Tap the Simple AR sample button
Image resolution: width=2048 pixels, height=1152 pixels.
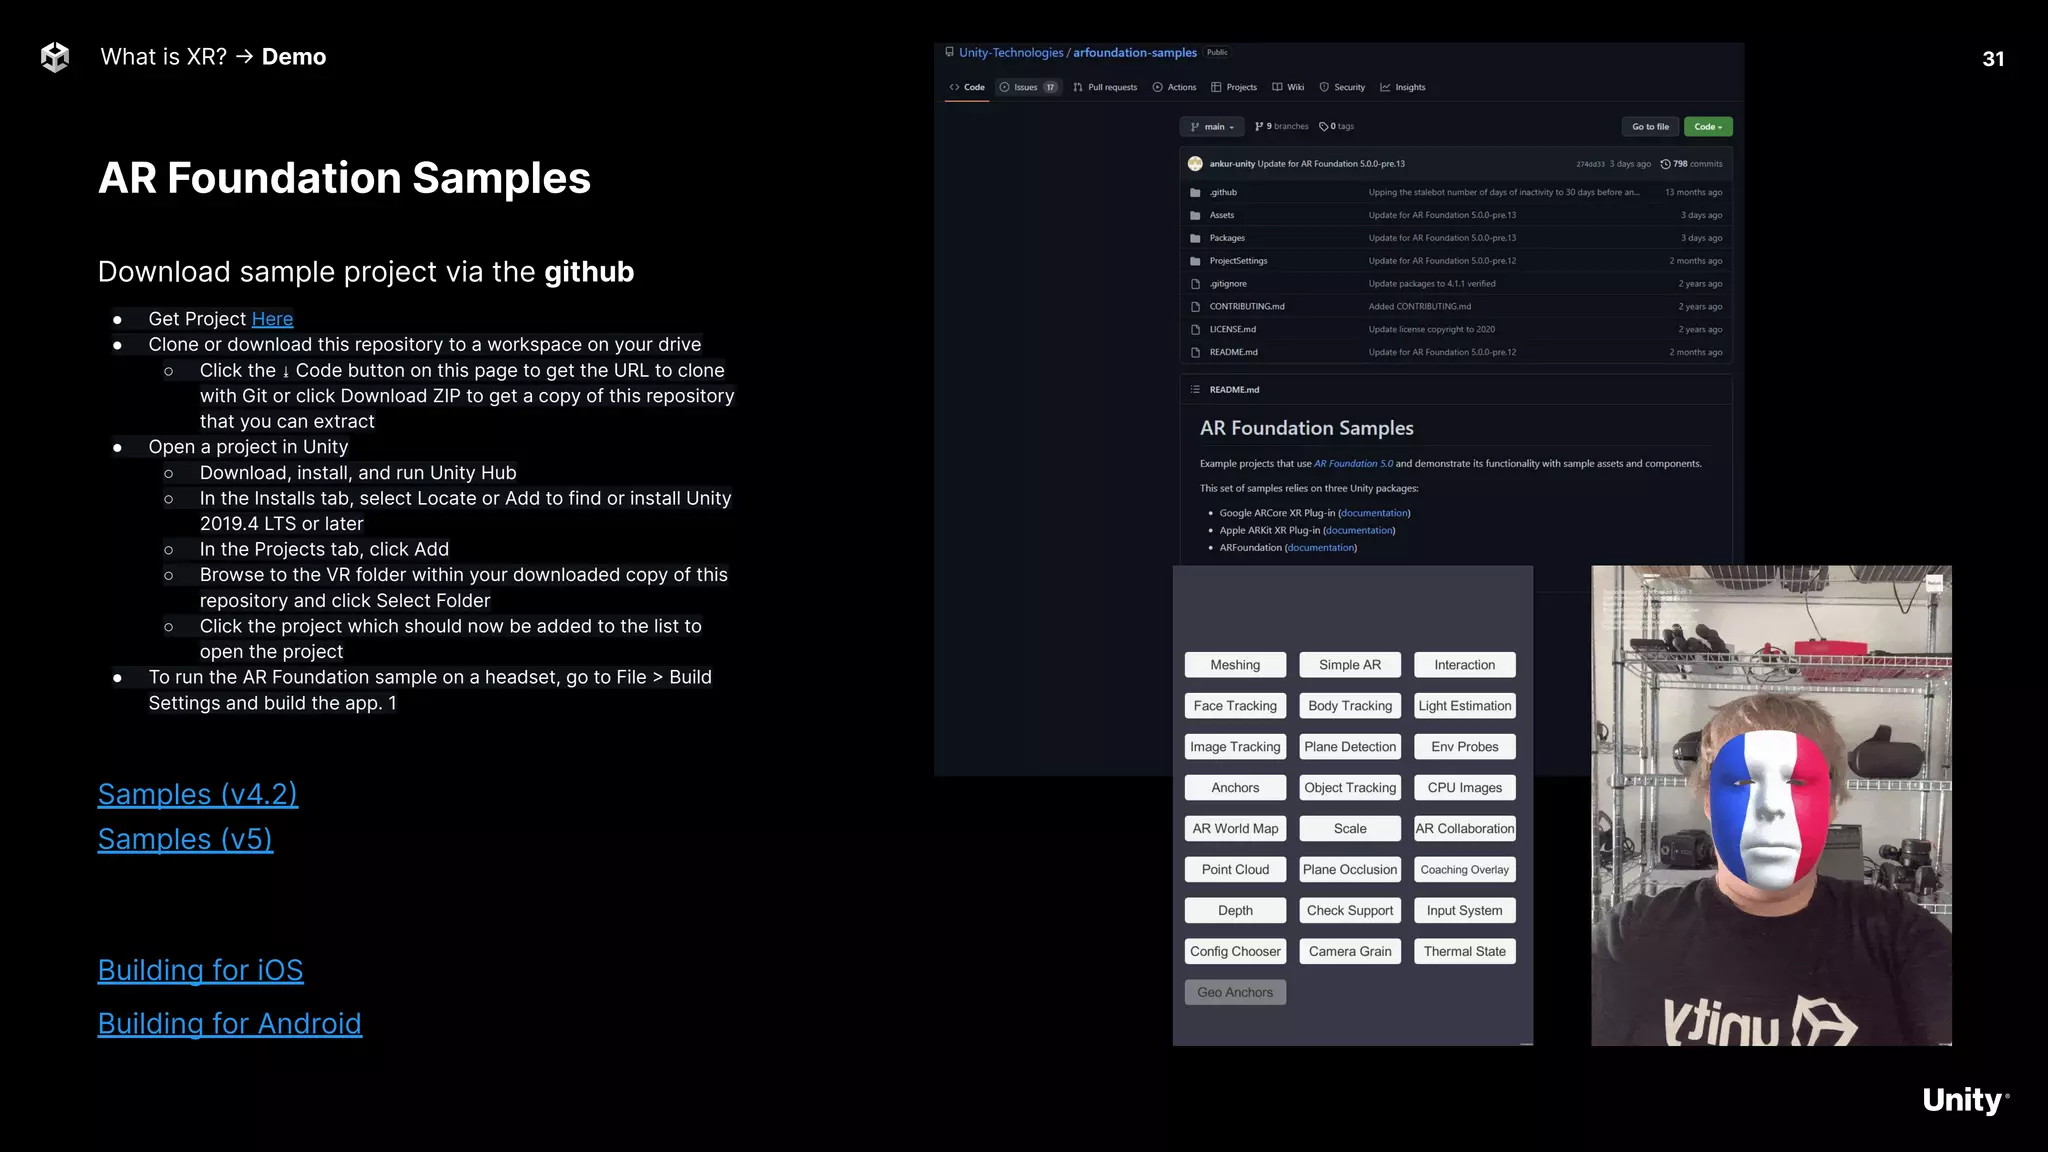[1350, 665]
